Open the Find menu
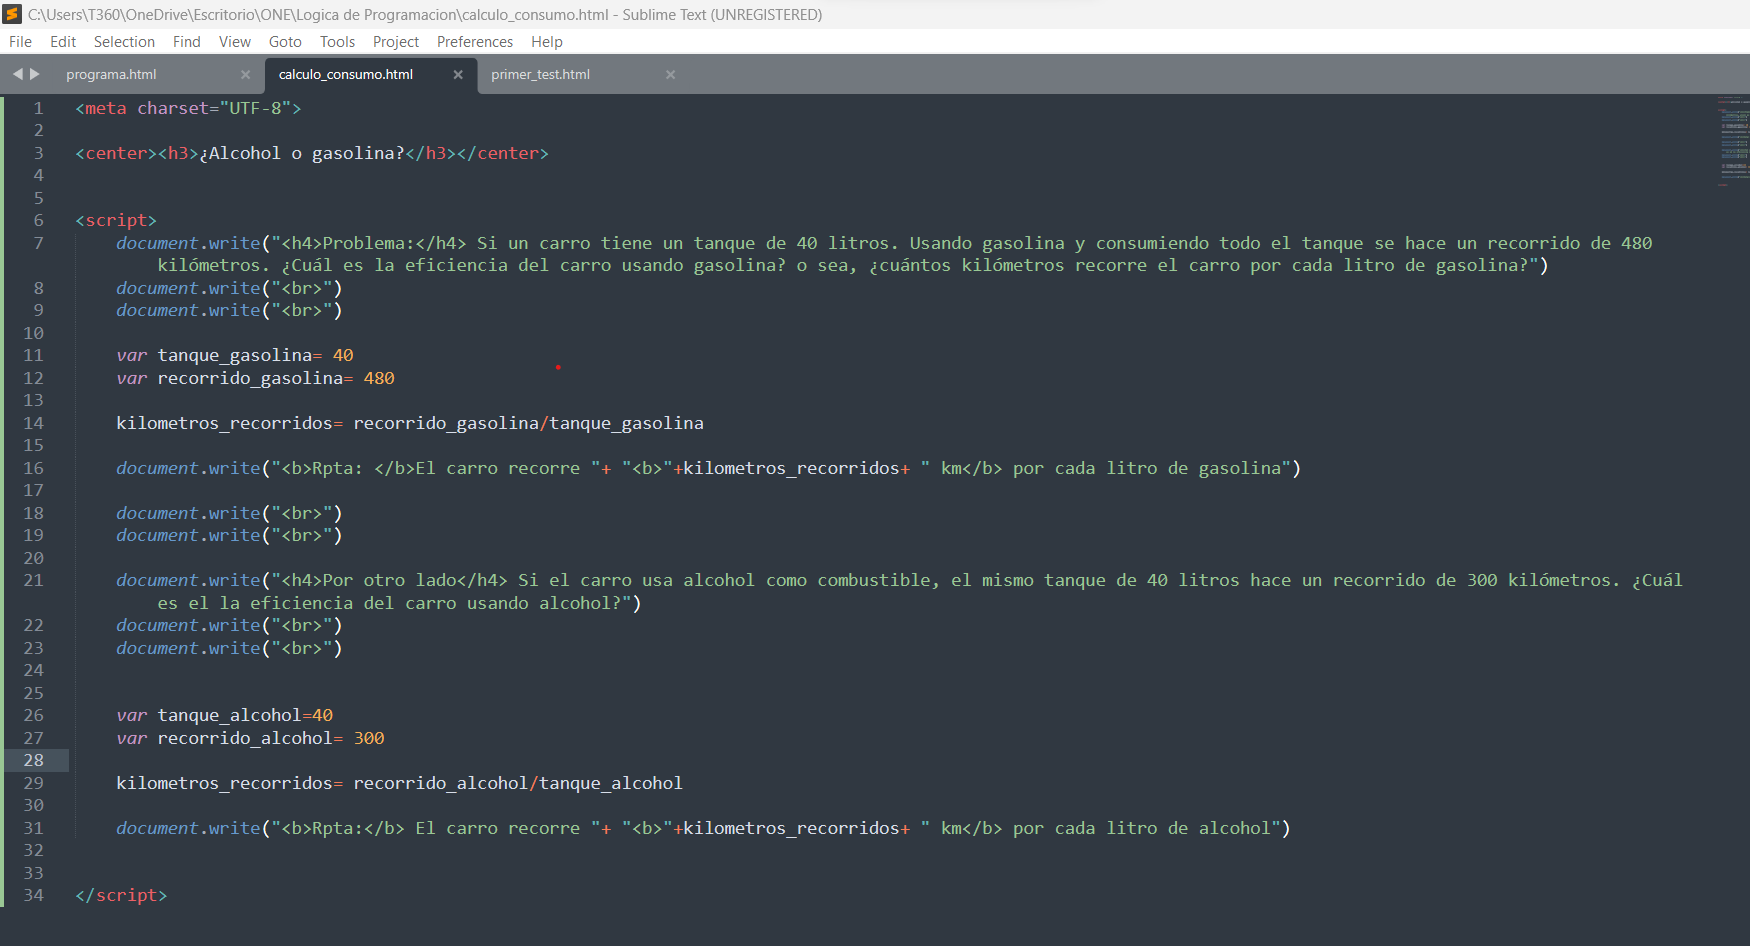Viewport: 1750px width, 946px height. 186,42
